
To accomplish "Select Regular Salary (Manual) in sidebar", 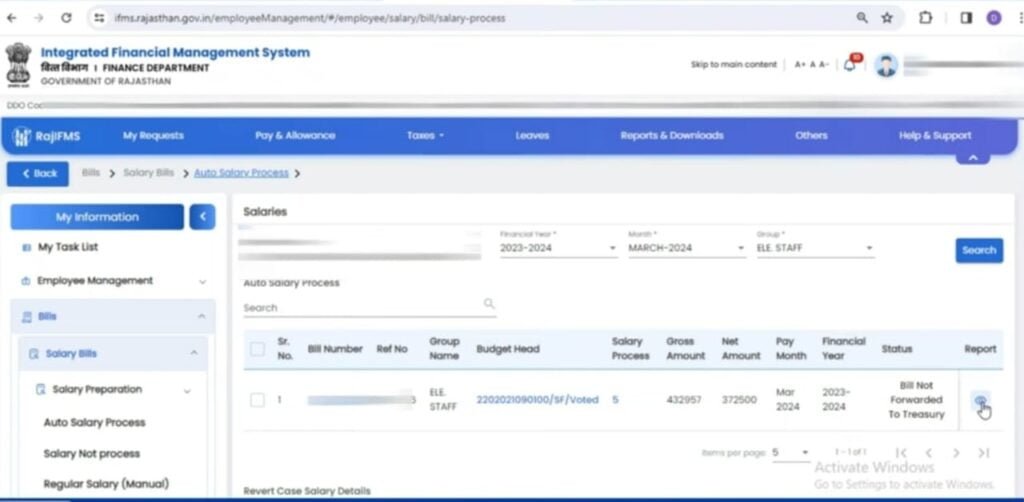I will [106, 484].
